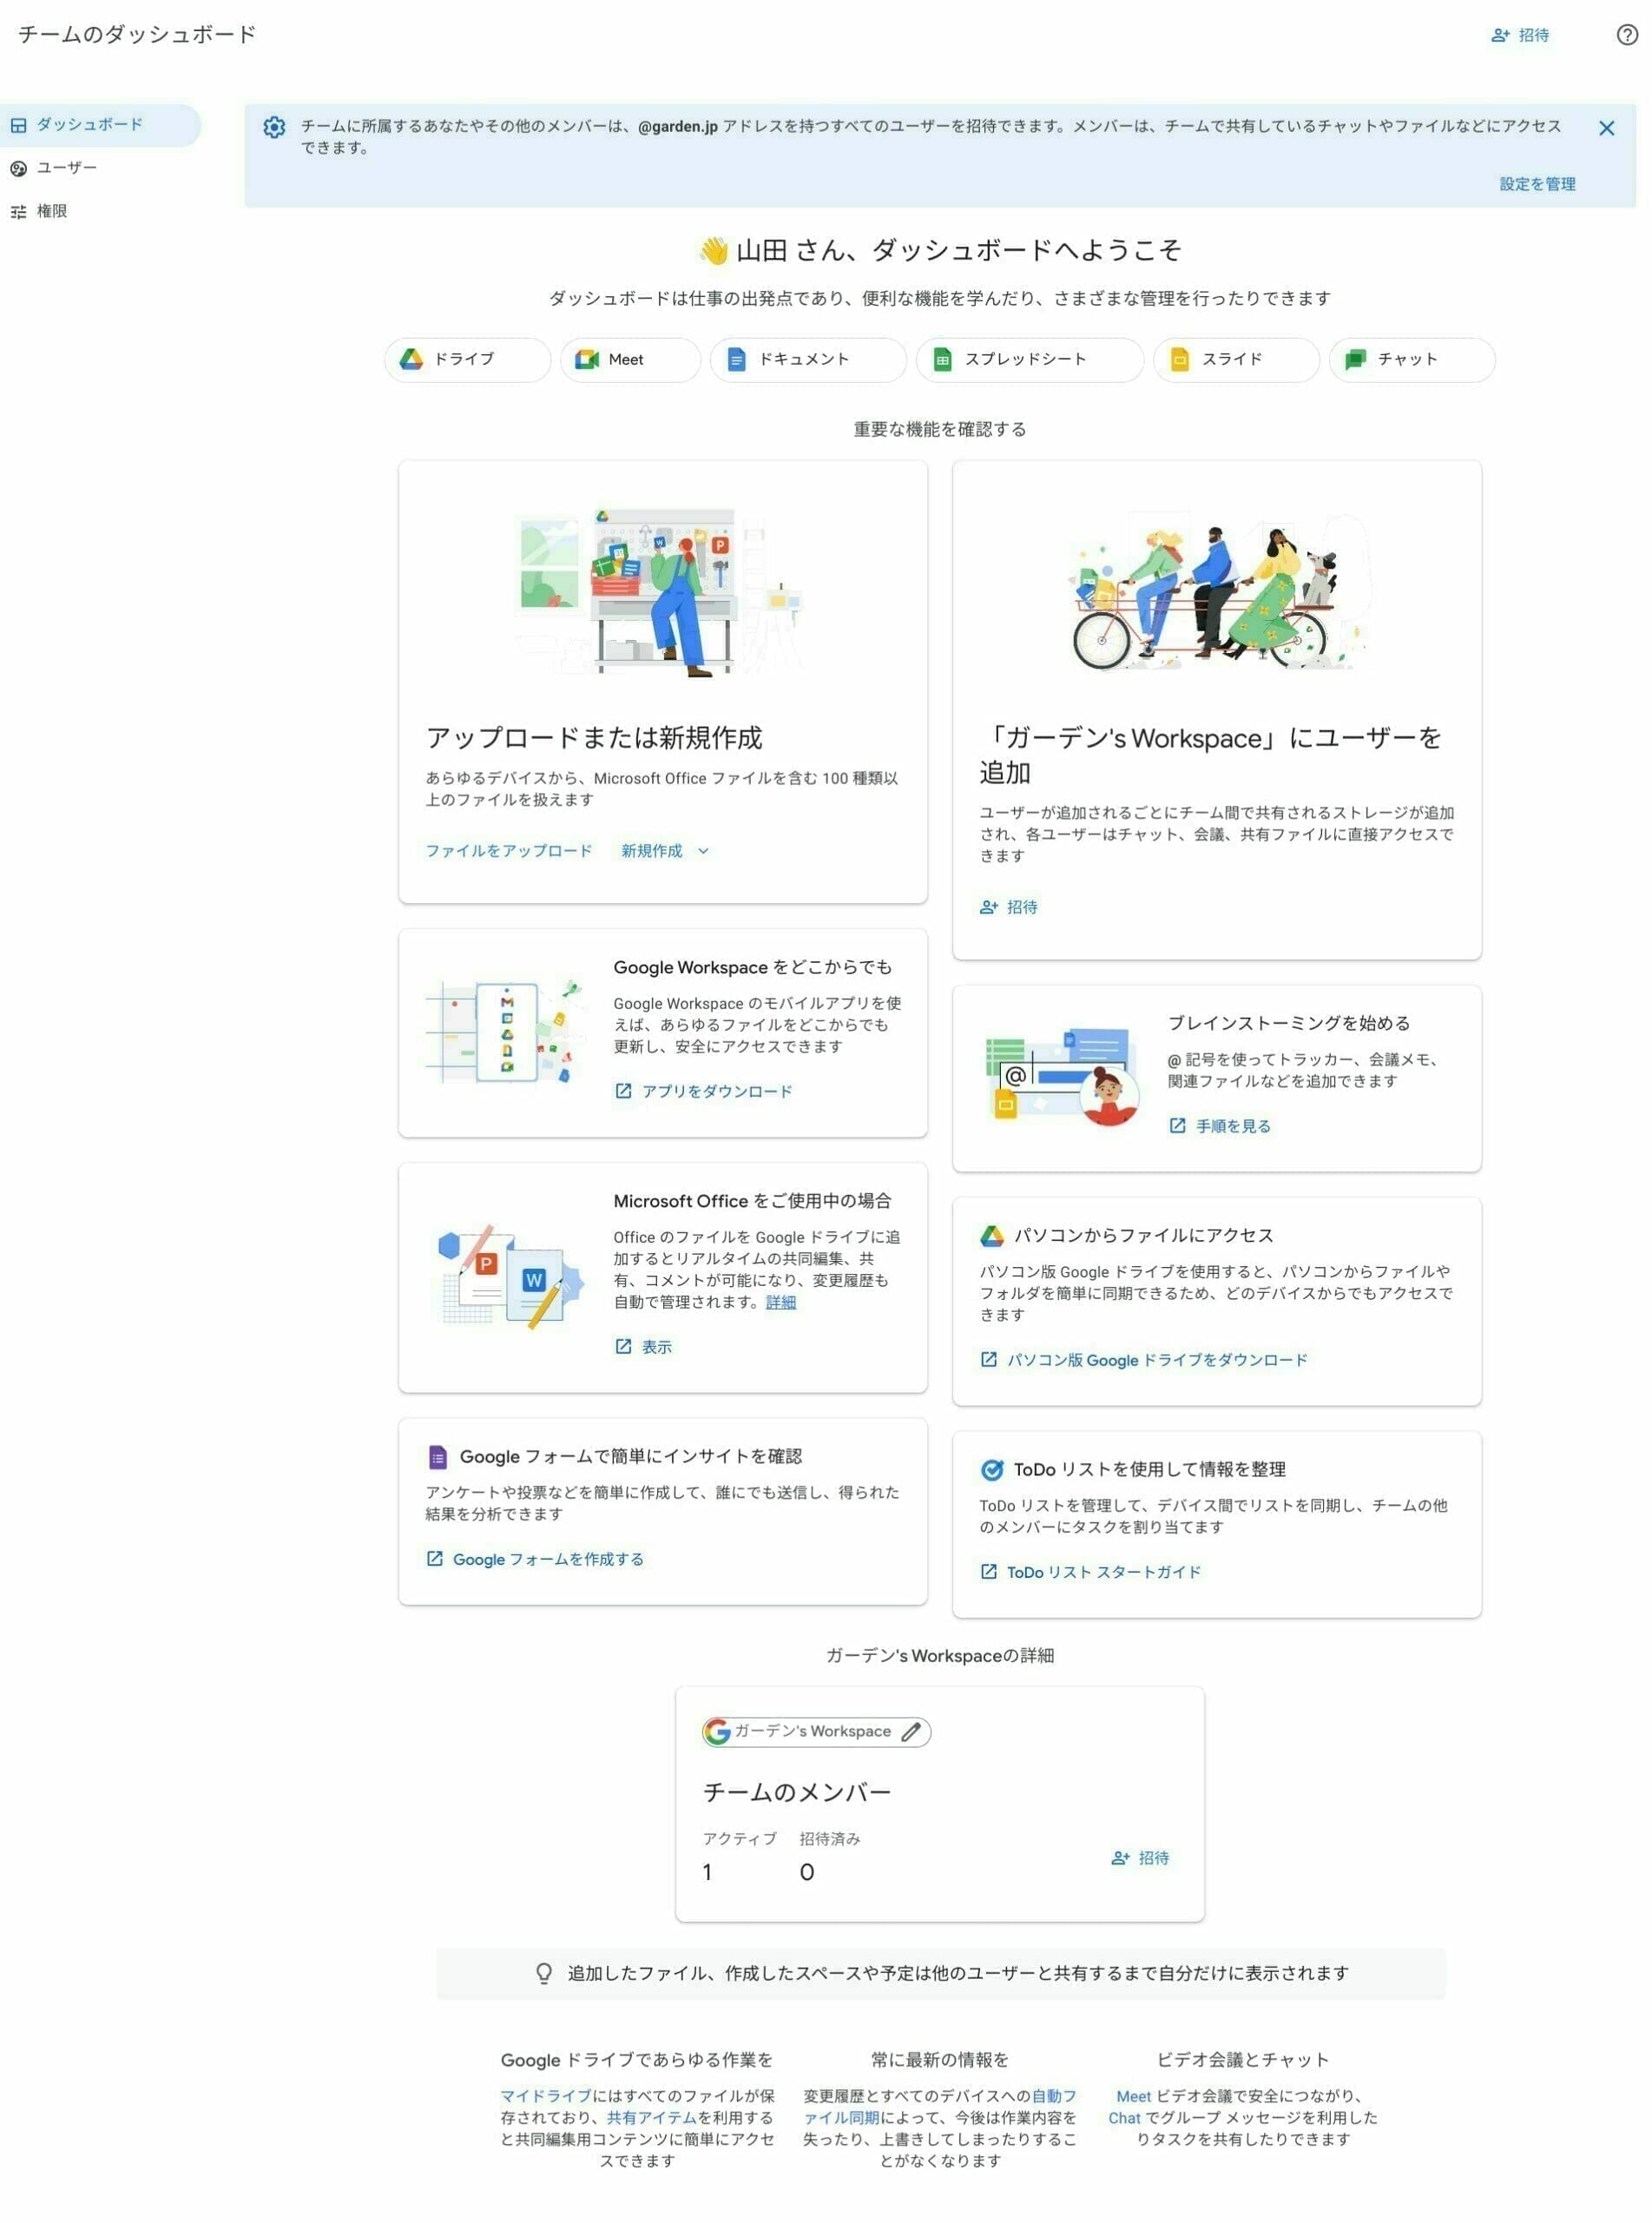Open the ドライブ app chip
Image resolution: width=1652 pixels, height=2223 pixels.
(467, 359)
